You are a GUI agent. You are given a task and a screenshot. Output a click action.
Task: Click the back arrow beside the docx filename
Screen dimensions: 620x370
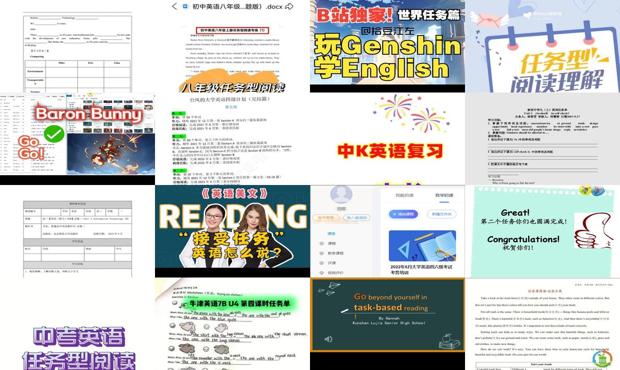click(x=174, y=6)
